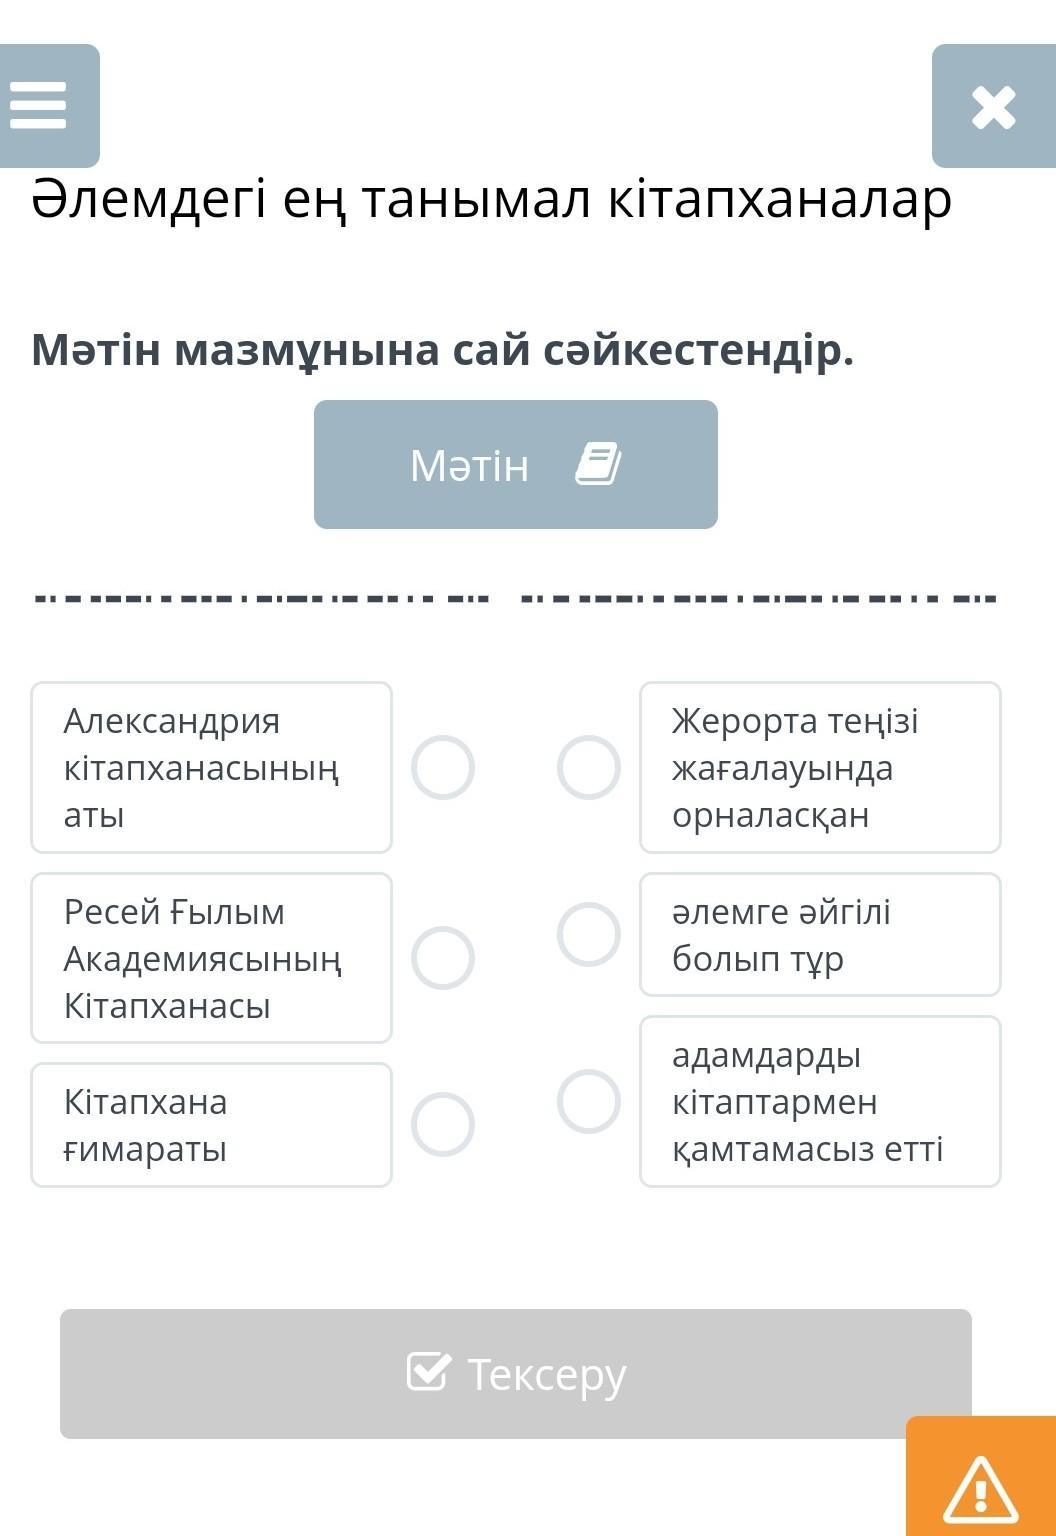1056x1536 pixels.
Task: Close the quiz with X button
Action: [993, 107]
